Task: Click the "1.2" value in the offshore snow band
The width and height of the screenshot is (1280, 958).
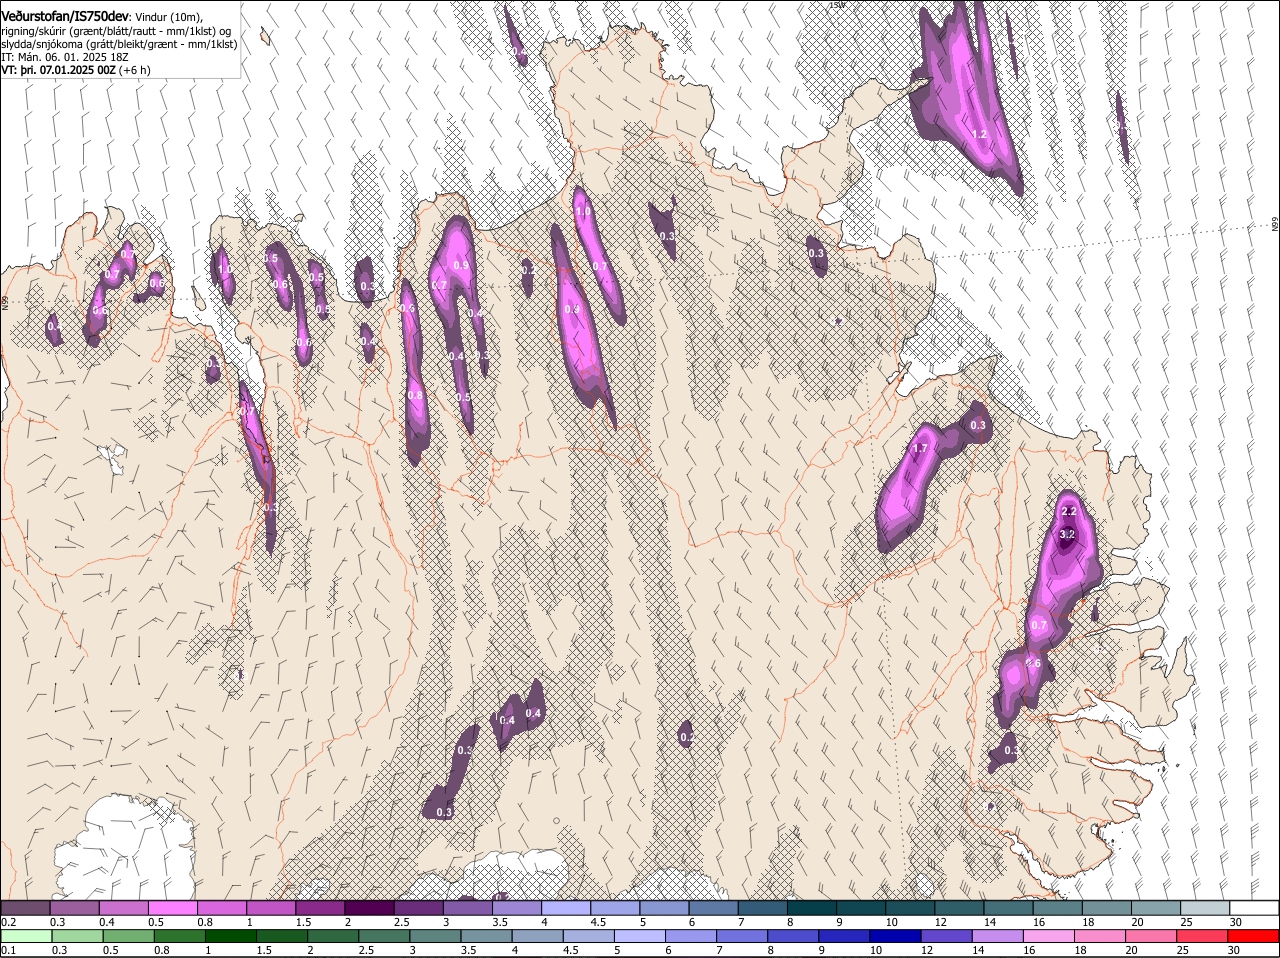Action: point(980,134)
